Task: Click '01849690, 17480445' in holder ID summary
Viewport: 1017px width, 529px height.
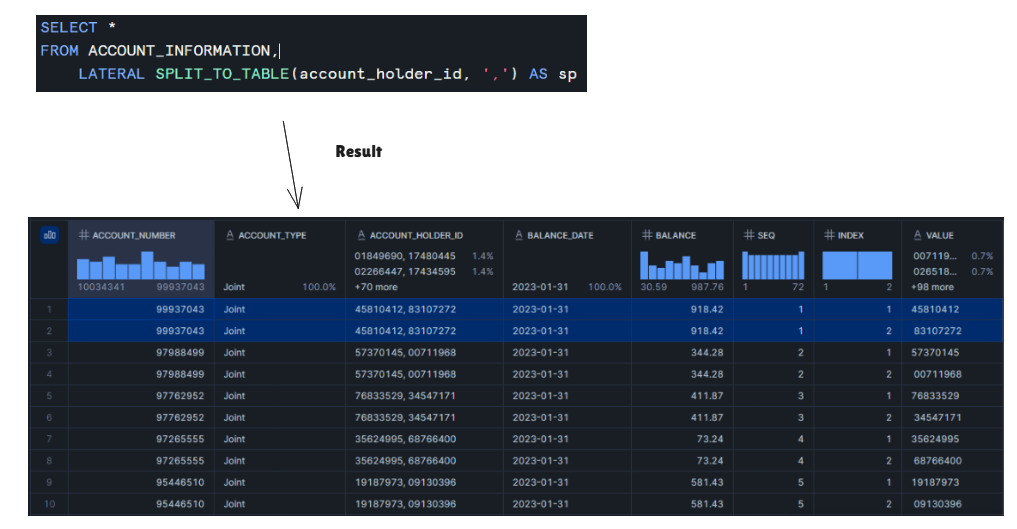Action: [x=405, y=256]
